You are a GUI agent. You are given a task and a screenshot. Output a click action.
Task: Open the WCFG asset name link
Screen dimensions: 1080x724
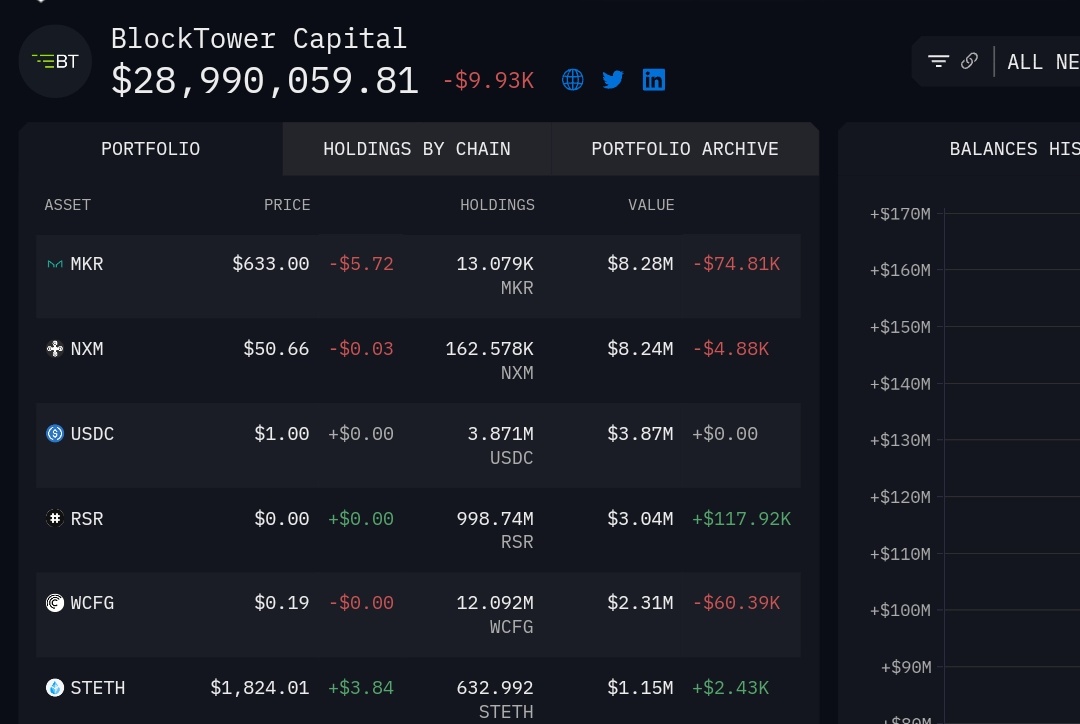coord(92,603)
